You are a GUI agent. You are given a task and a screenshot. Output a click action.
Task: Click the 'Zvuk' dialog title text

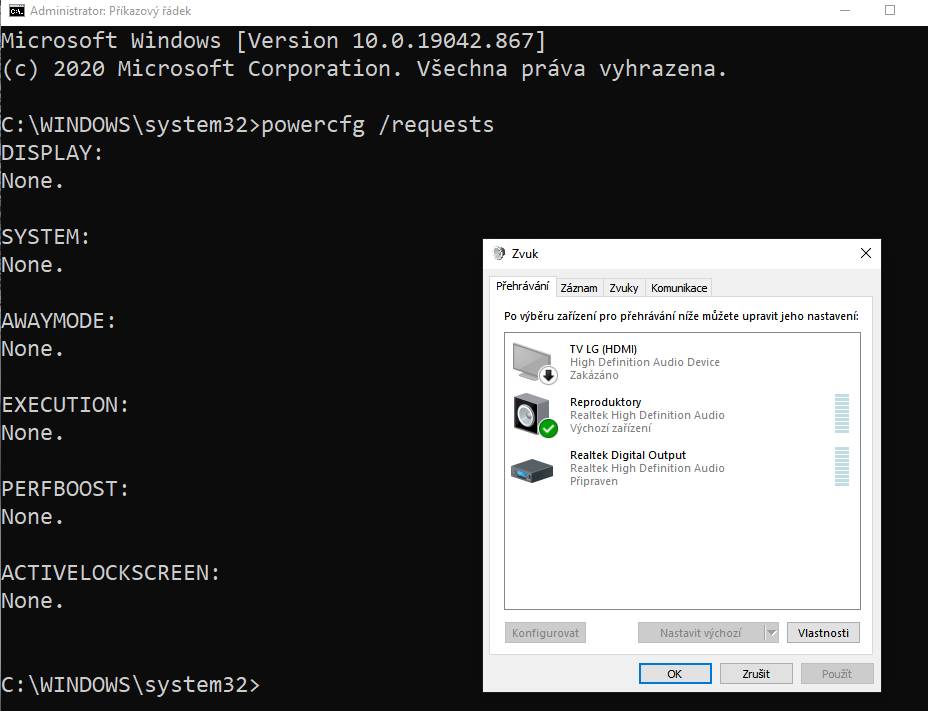(x=525, y=254)
